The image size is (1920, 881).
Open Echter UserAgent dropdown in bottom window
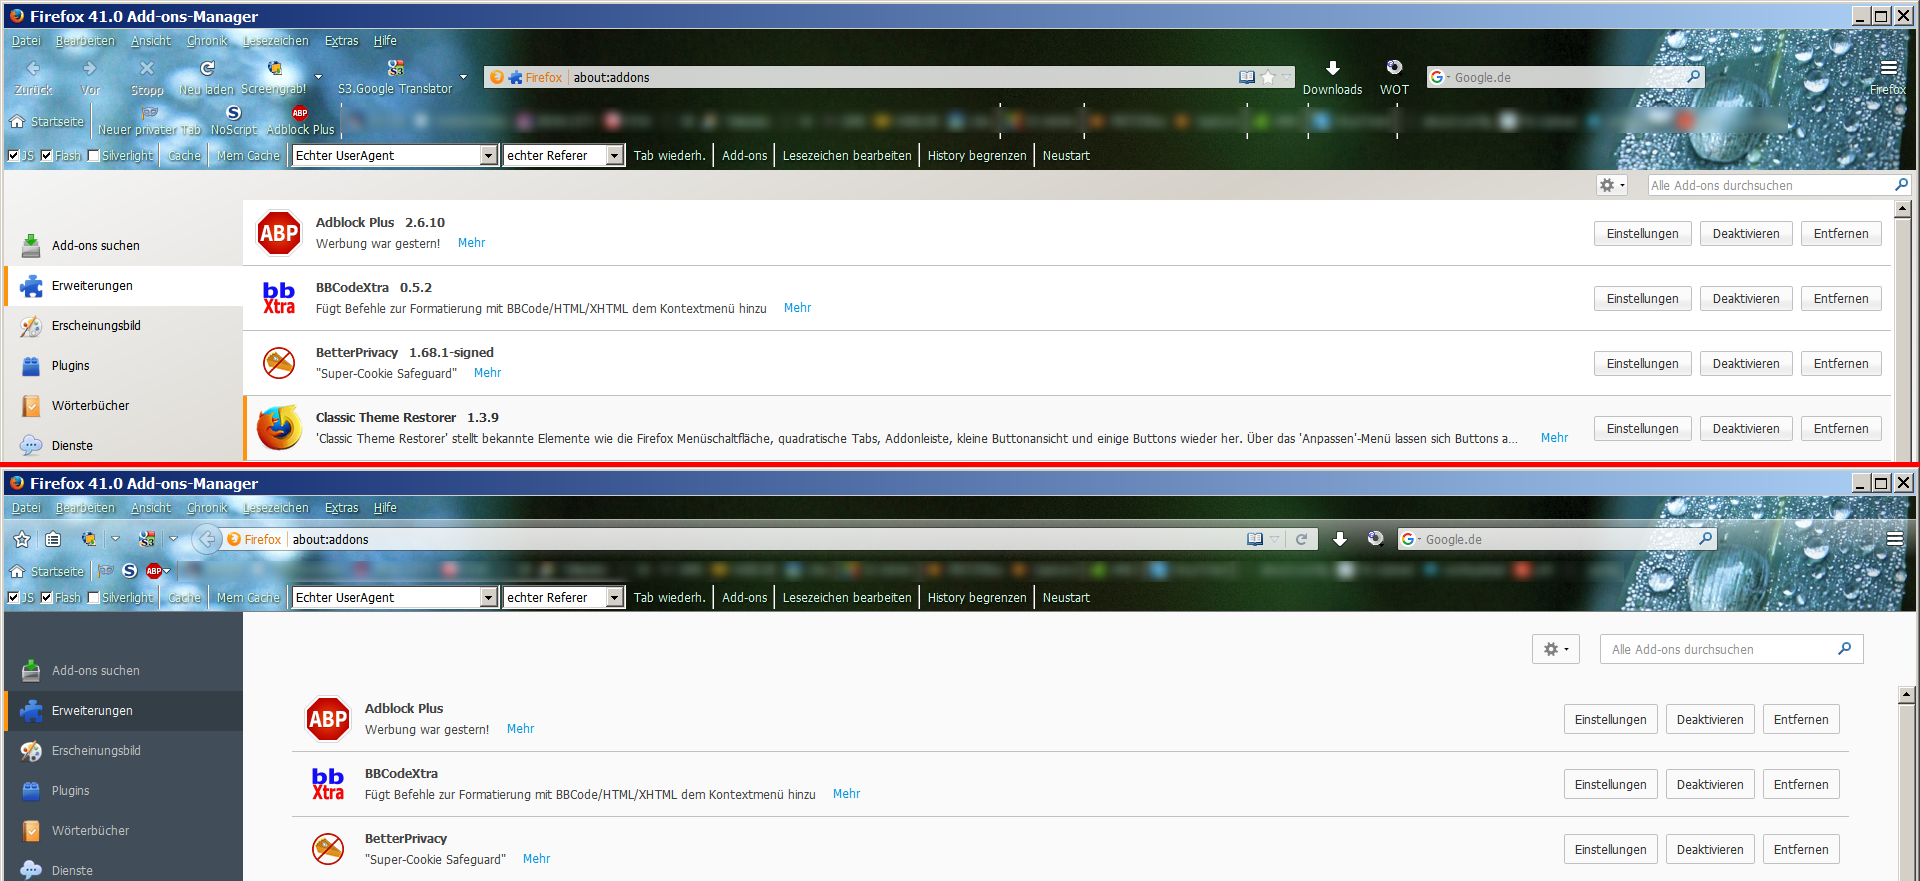click(394, 597)
